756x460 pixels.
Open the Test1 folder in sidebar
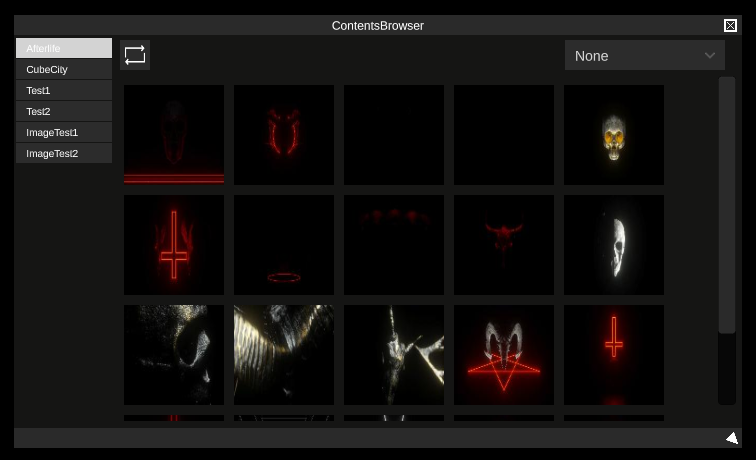pos(64,90)
